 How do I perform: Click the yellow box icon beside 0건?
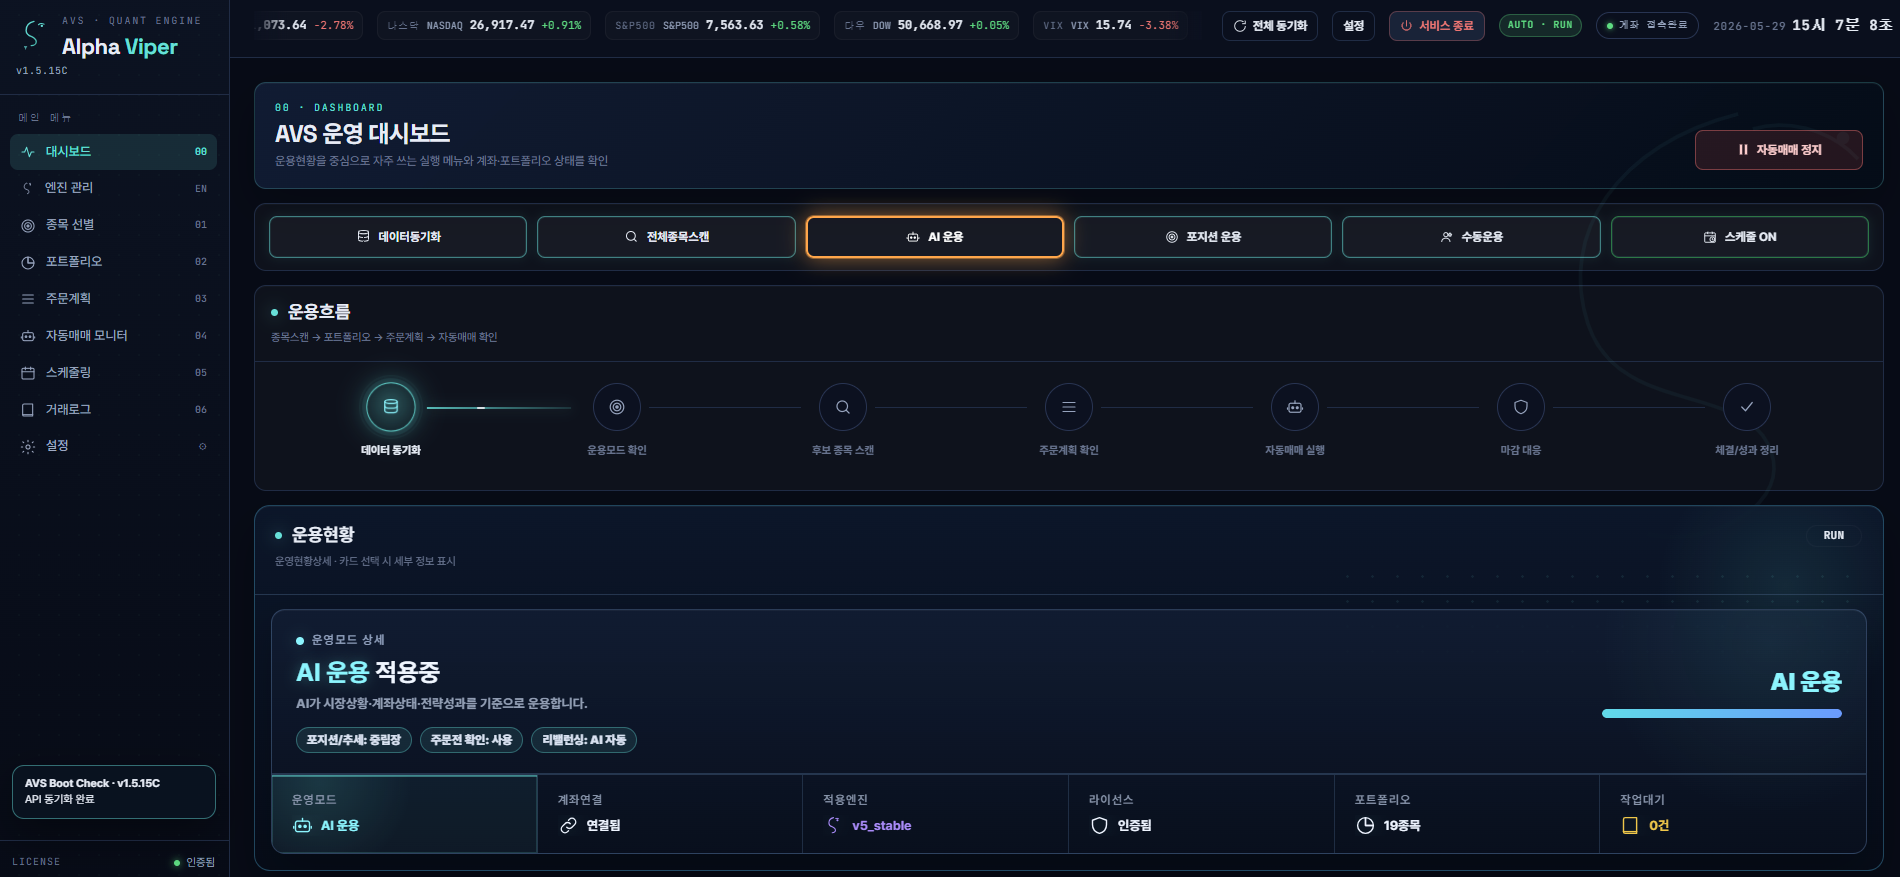(x=1630, y=826)
